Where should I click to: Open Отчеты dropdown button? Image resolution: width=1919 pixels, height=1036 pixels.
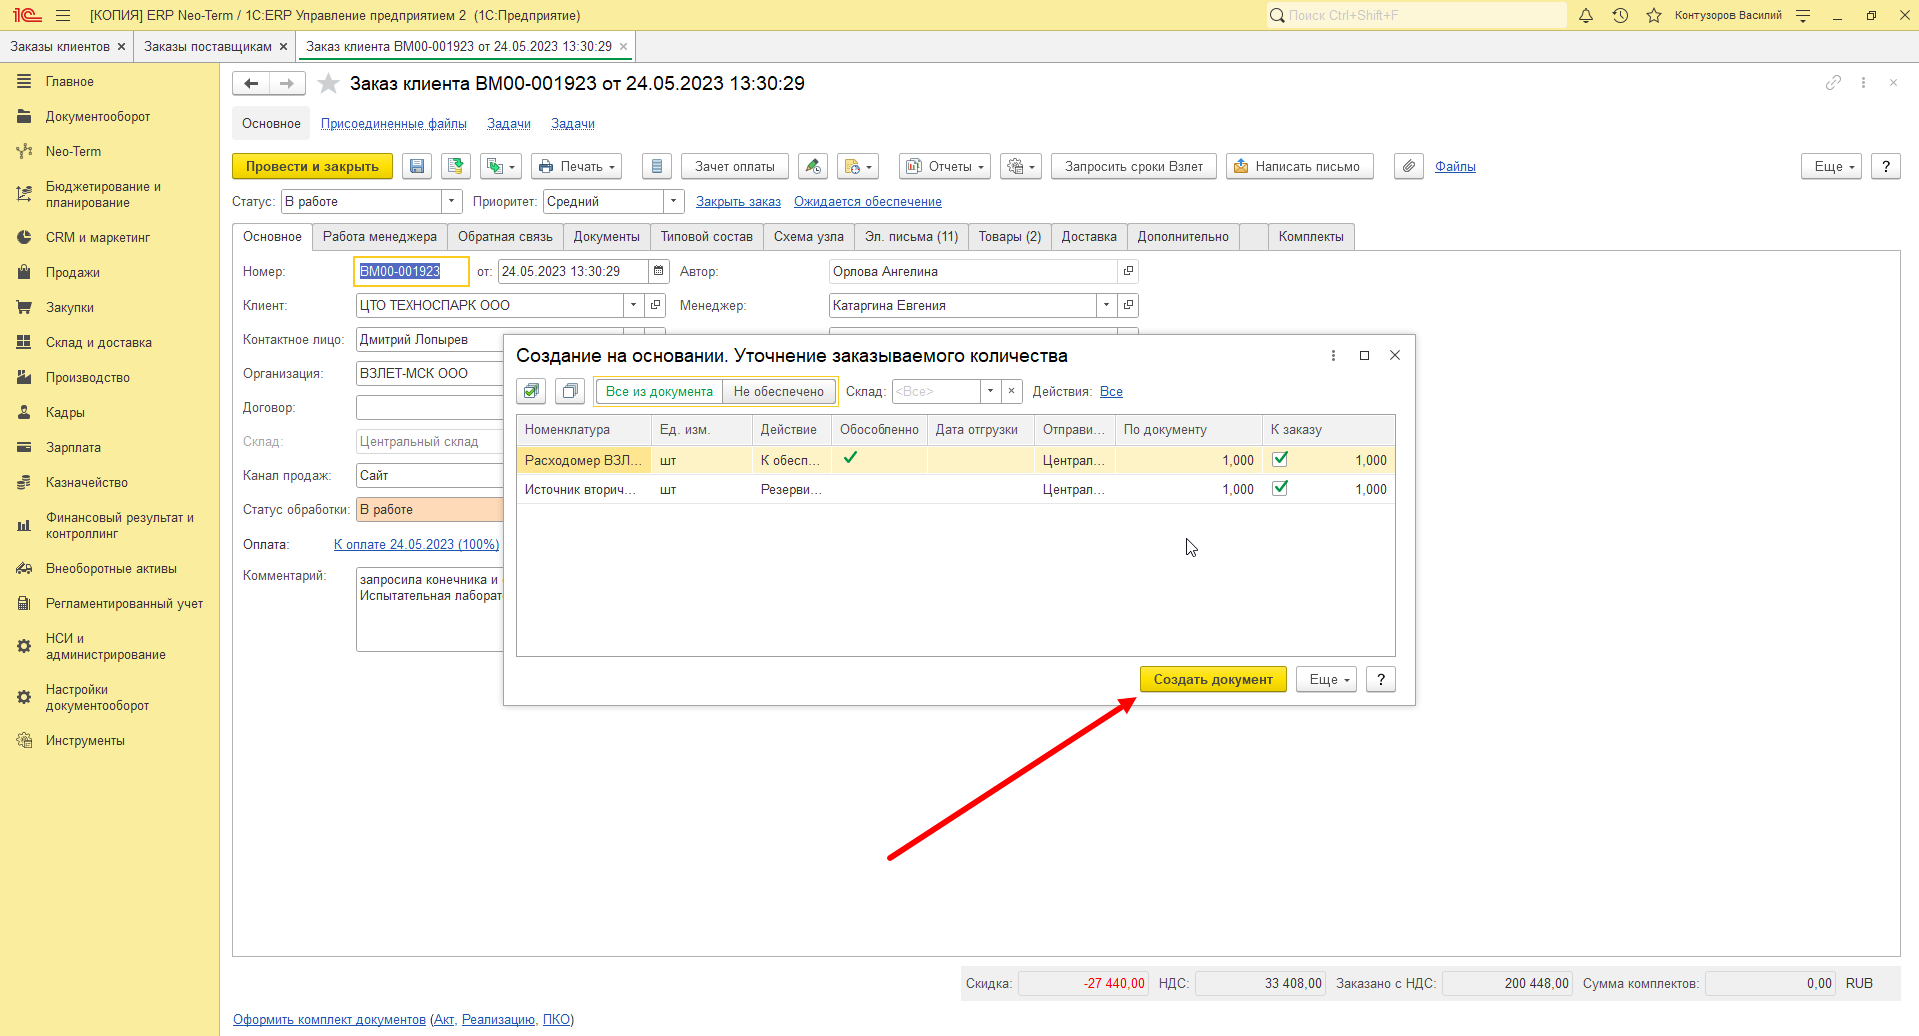[945, 167]
